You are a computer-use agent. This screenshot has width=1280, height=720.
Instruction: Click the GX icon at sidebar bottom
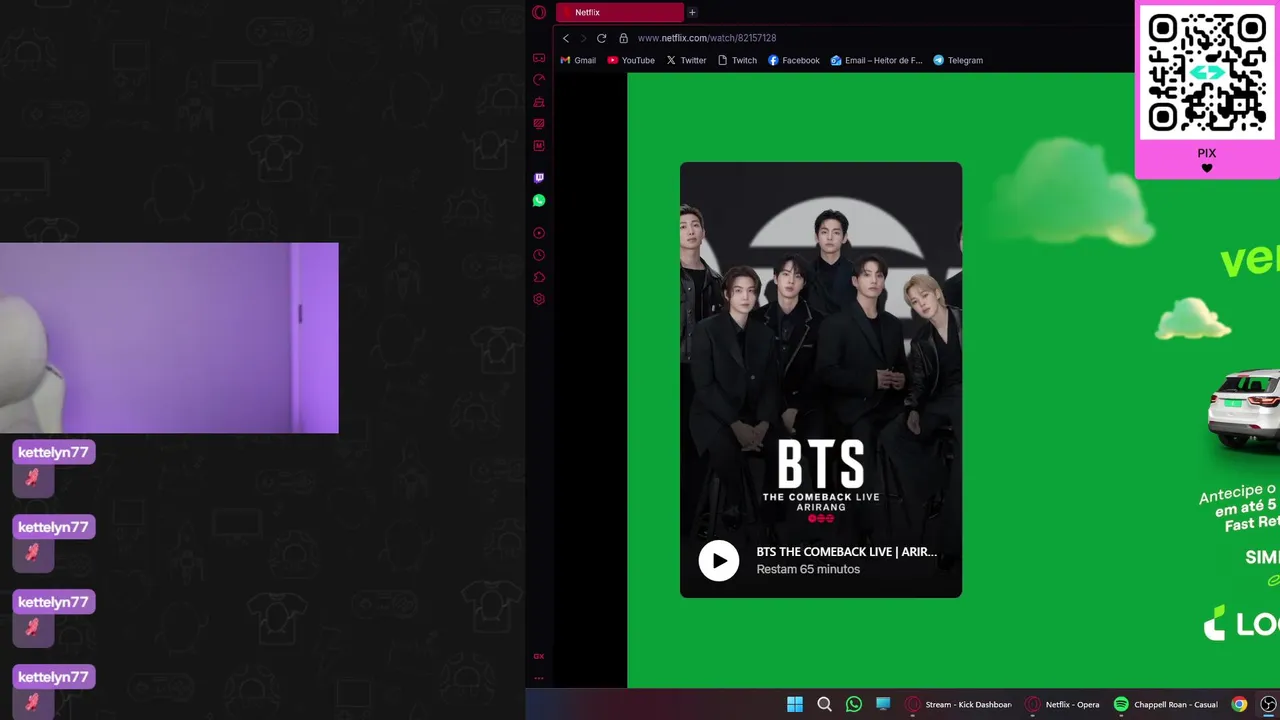[x=538, y=656]
